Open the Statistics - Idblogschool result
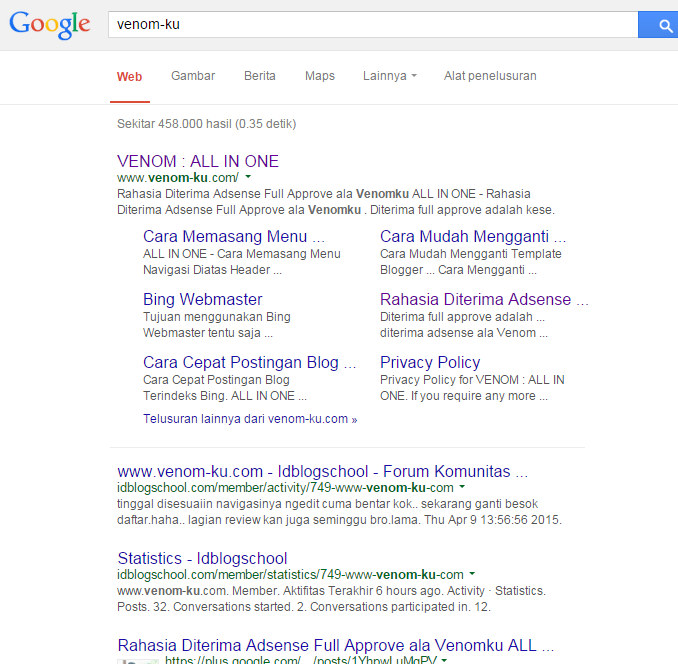This screenshot has width=678, height=664. coord(202,558)
